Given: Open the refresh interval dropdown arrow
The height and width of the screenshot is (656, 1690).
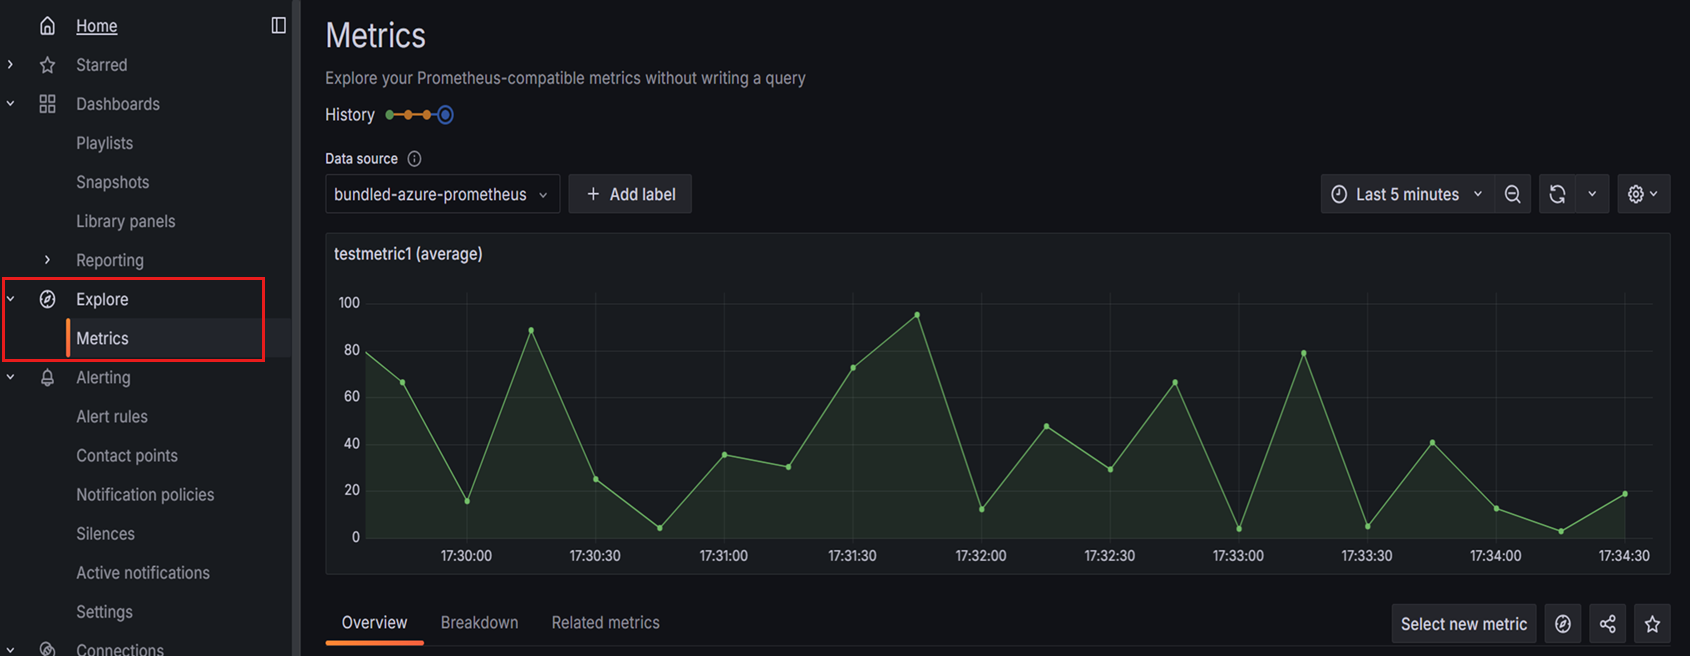Looking at the screenshot, I should [x=1592, y=194].
